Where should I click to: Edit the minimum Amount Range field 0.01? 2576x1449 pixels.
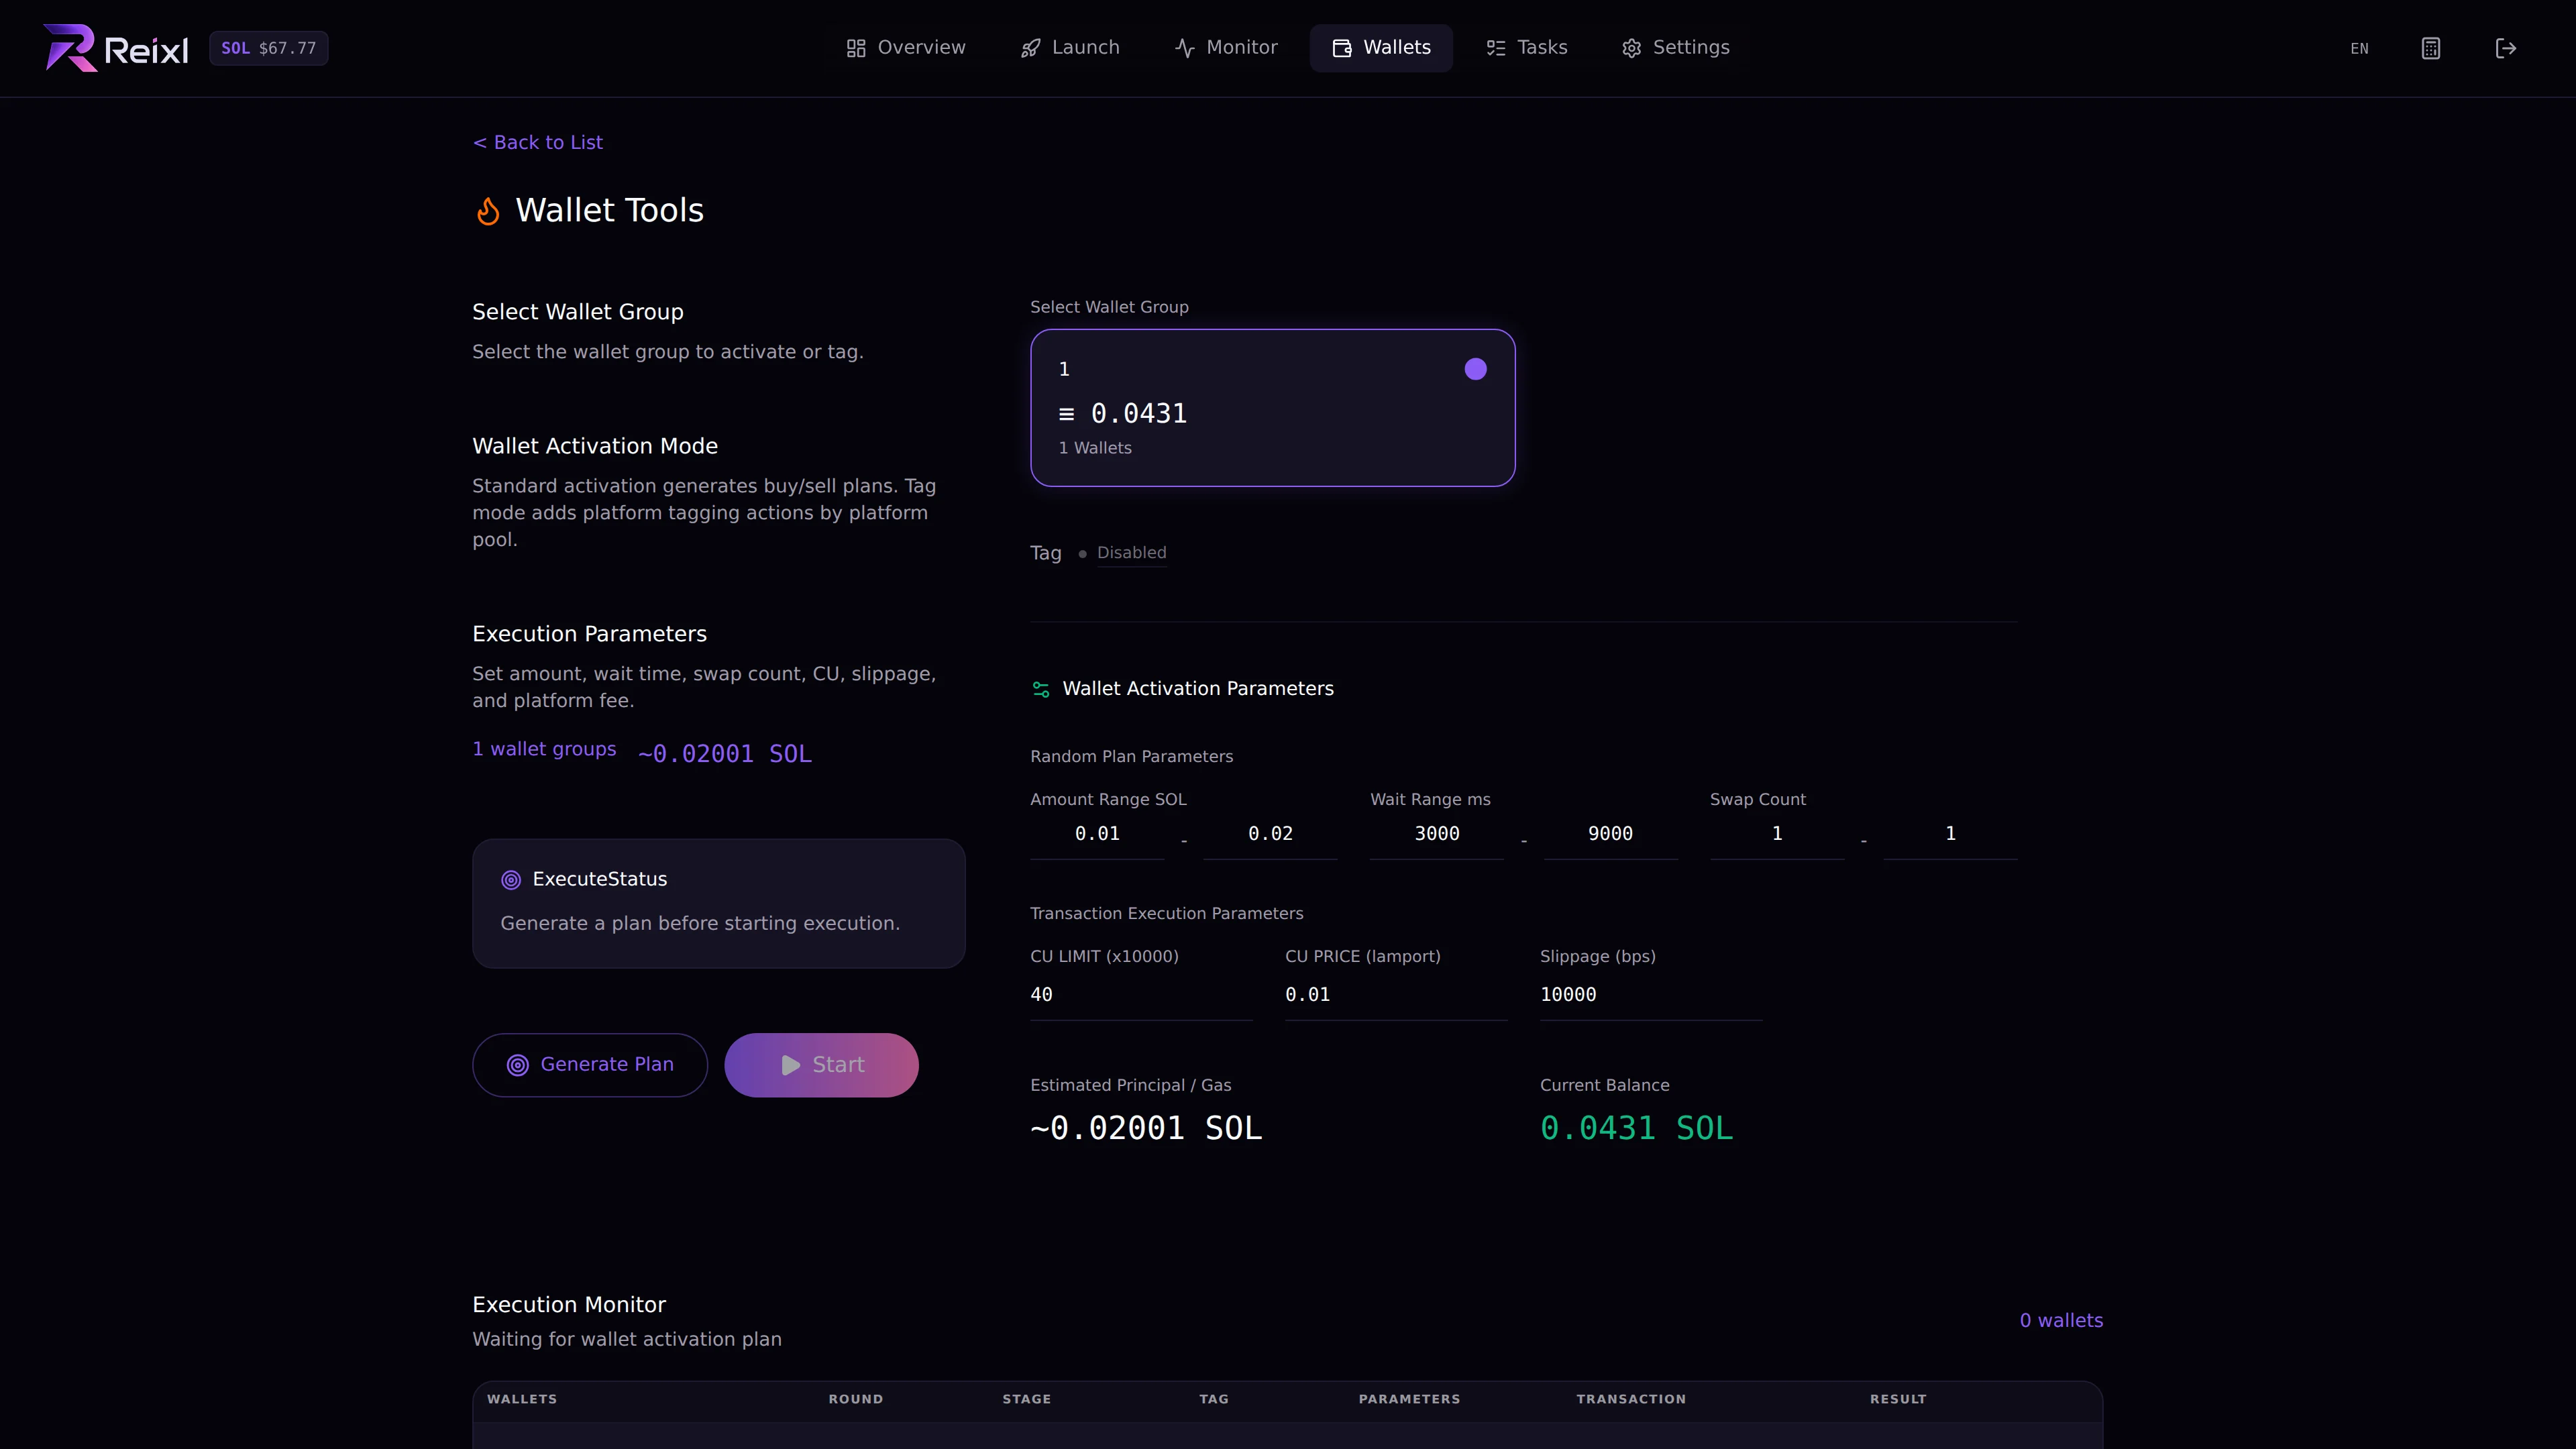coord(1097,834)
